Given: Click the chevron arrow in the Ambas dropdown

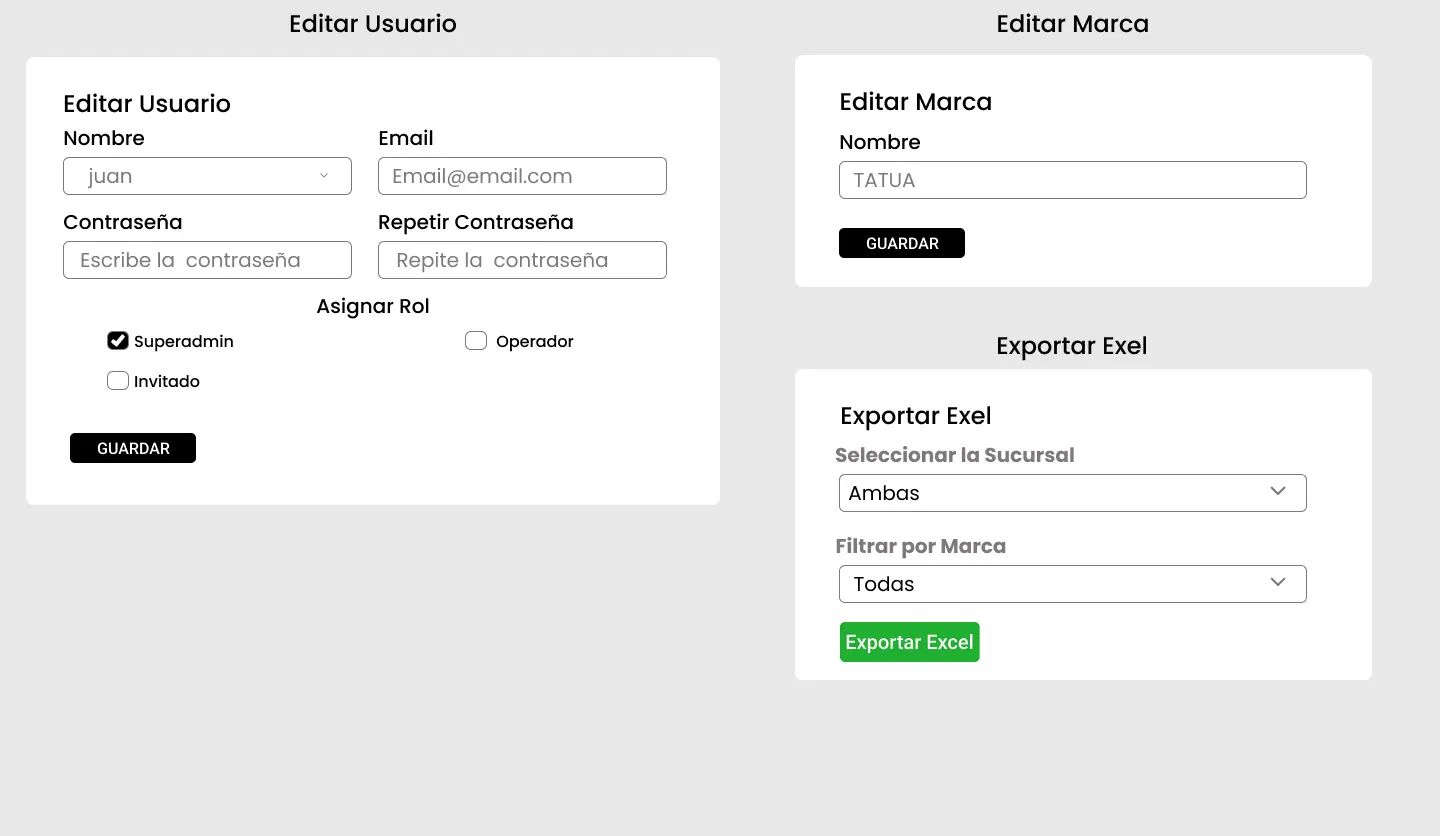Looking at the screenshot, I should (x=1277, y=491).
